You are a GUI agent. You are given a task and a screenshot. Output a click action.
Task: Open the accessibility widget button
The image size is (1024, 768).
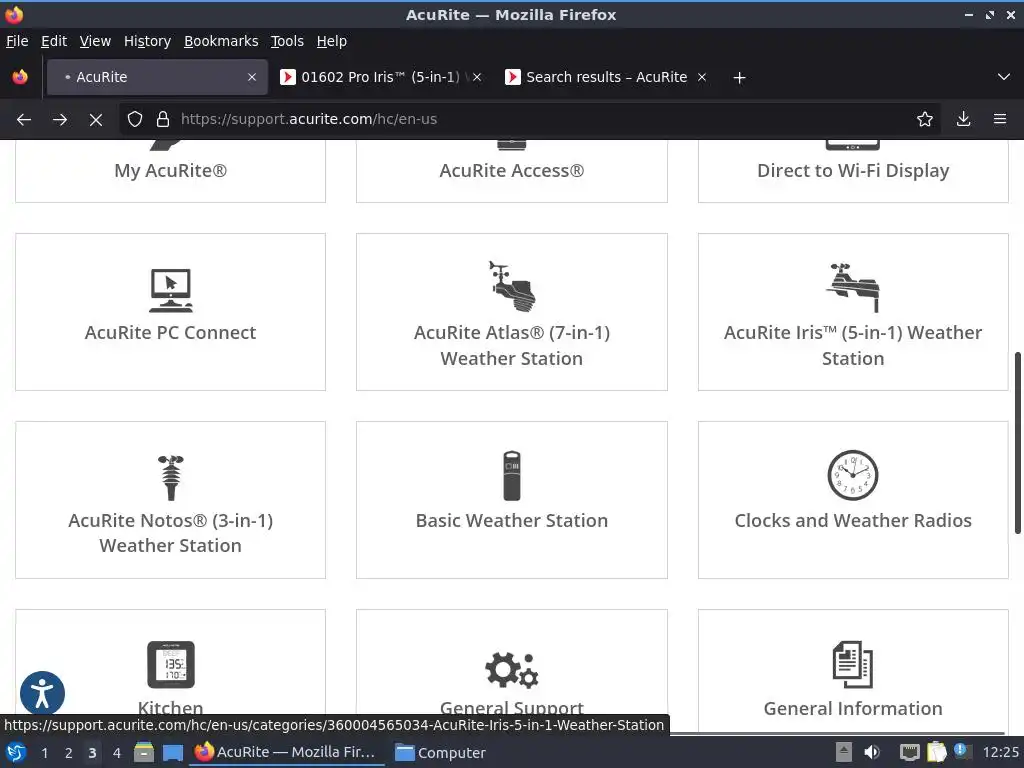pyautogui.click(x=42, y=693)
